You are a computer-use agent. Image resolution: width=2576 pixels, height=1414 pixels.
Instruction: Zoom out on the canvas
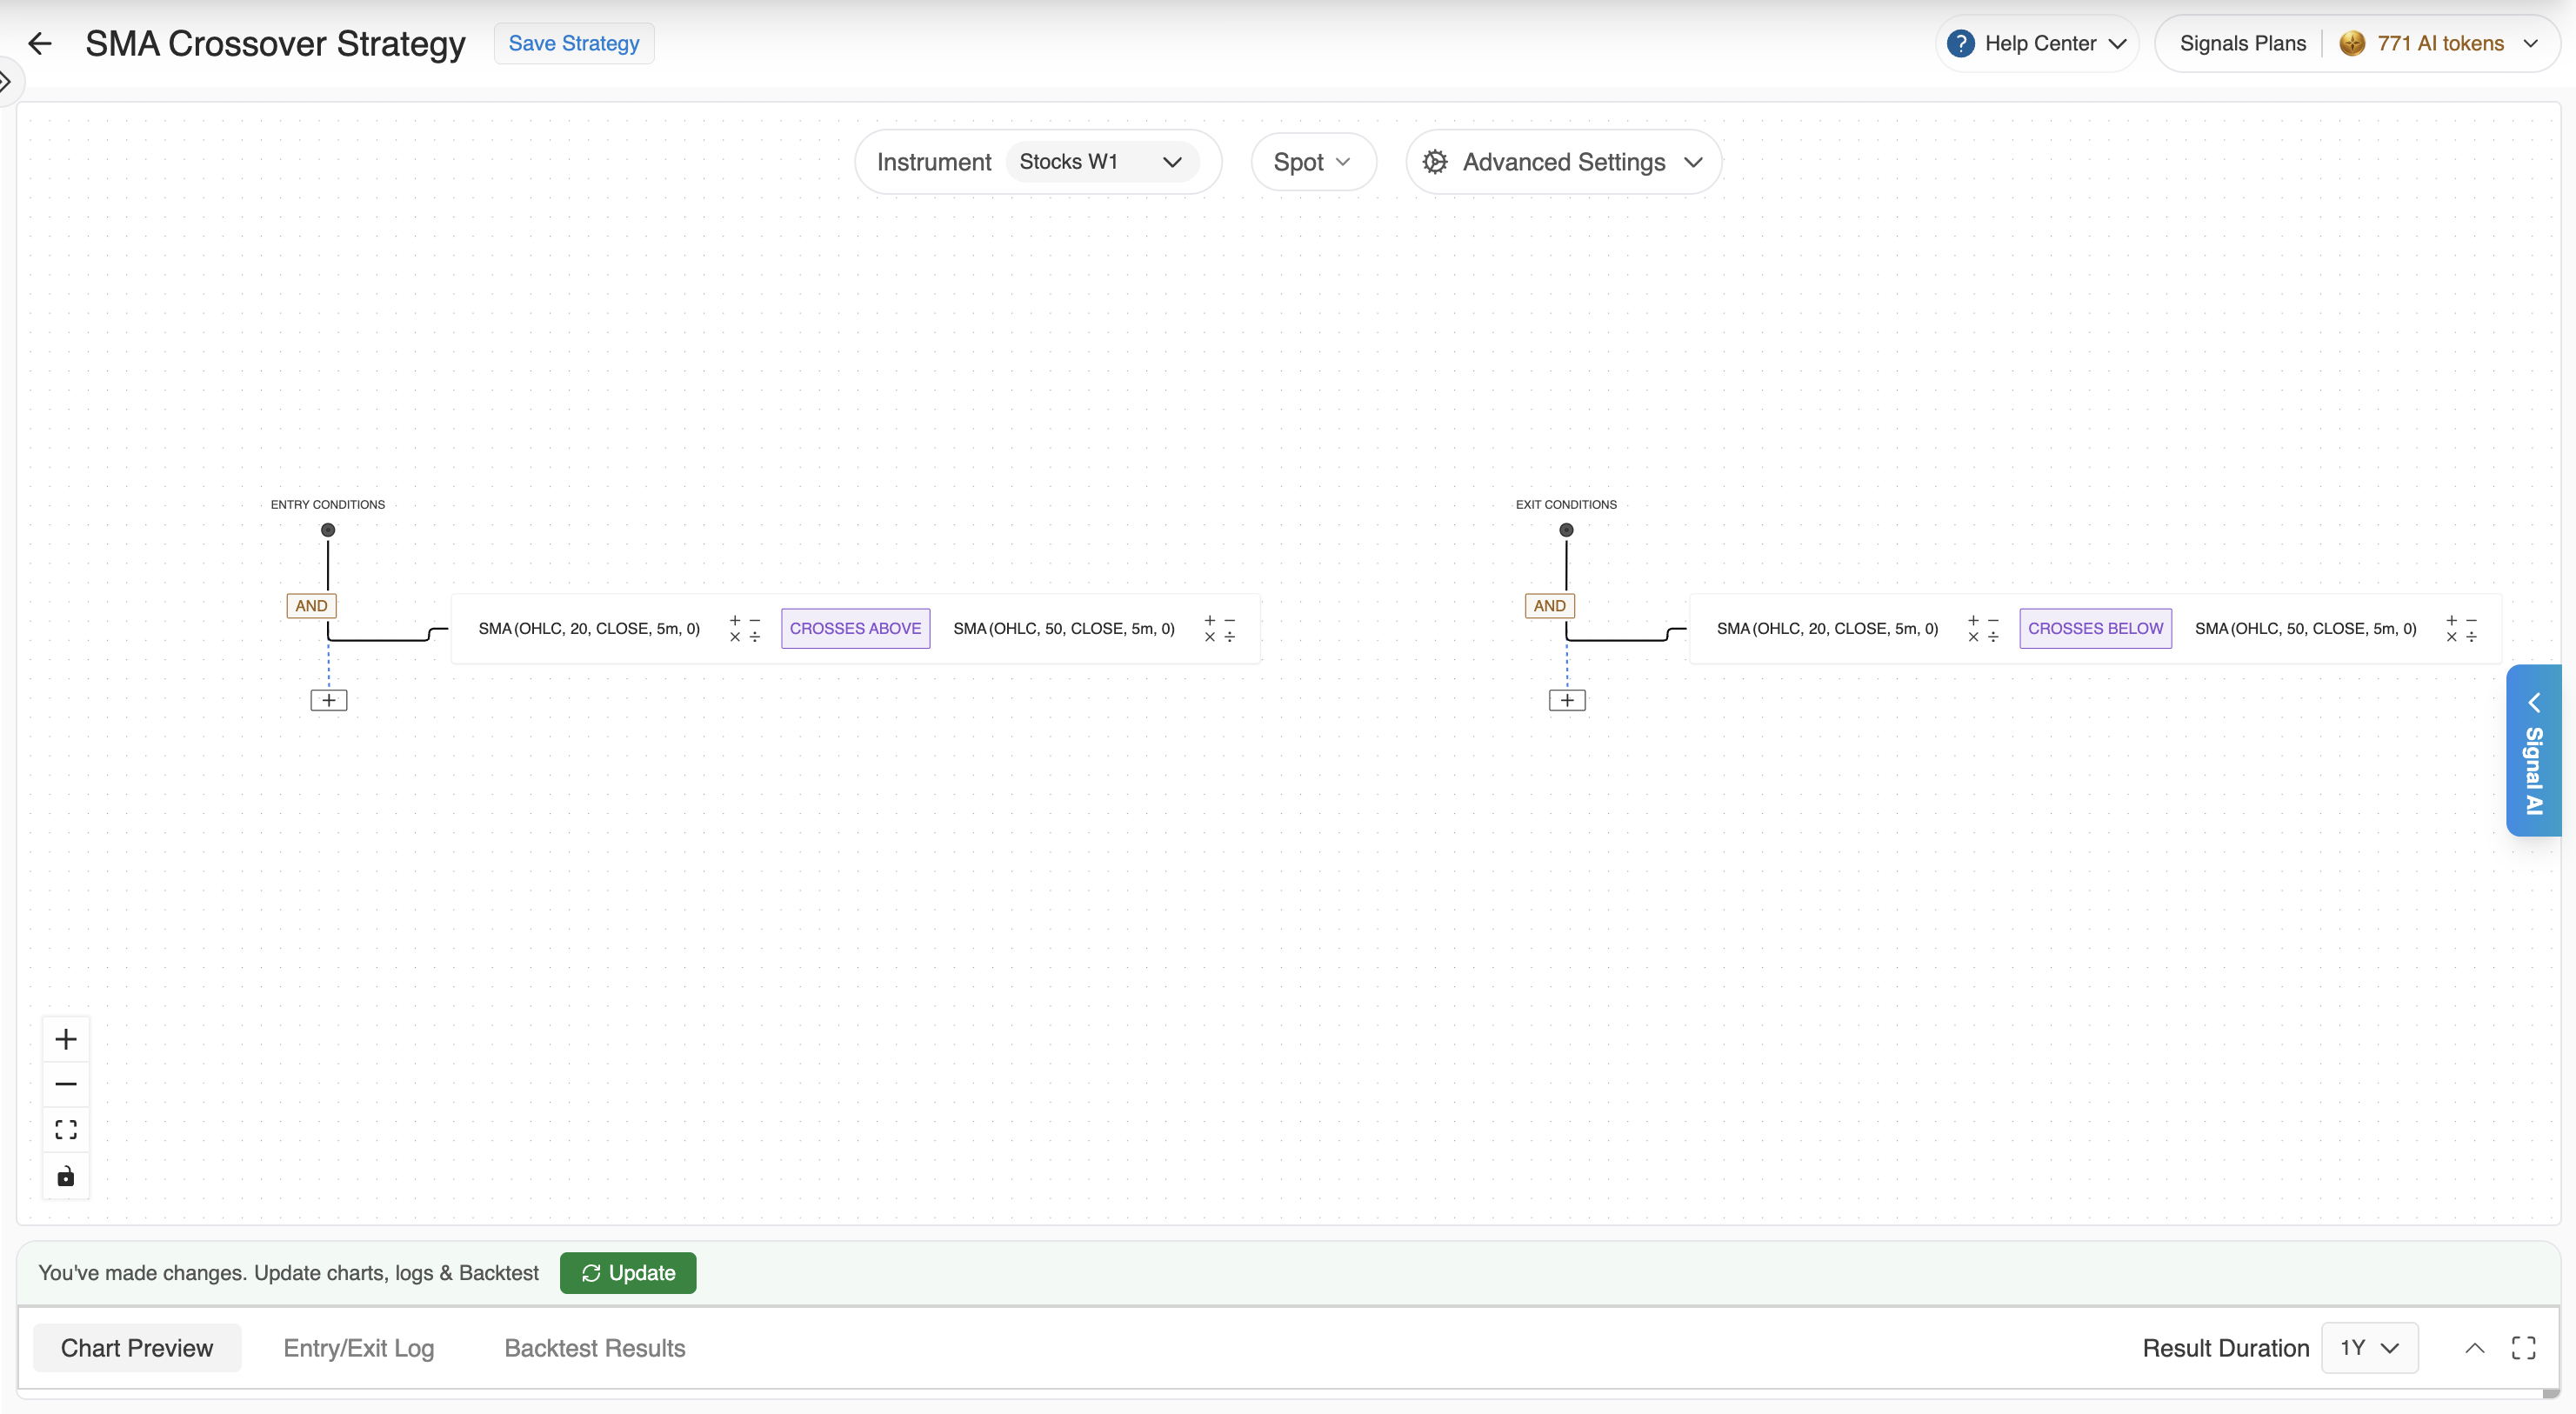[x=66, y=1084]
